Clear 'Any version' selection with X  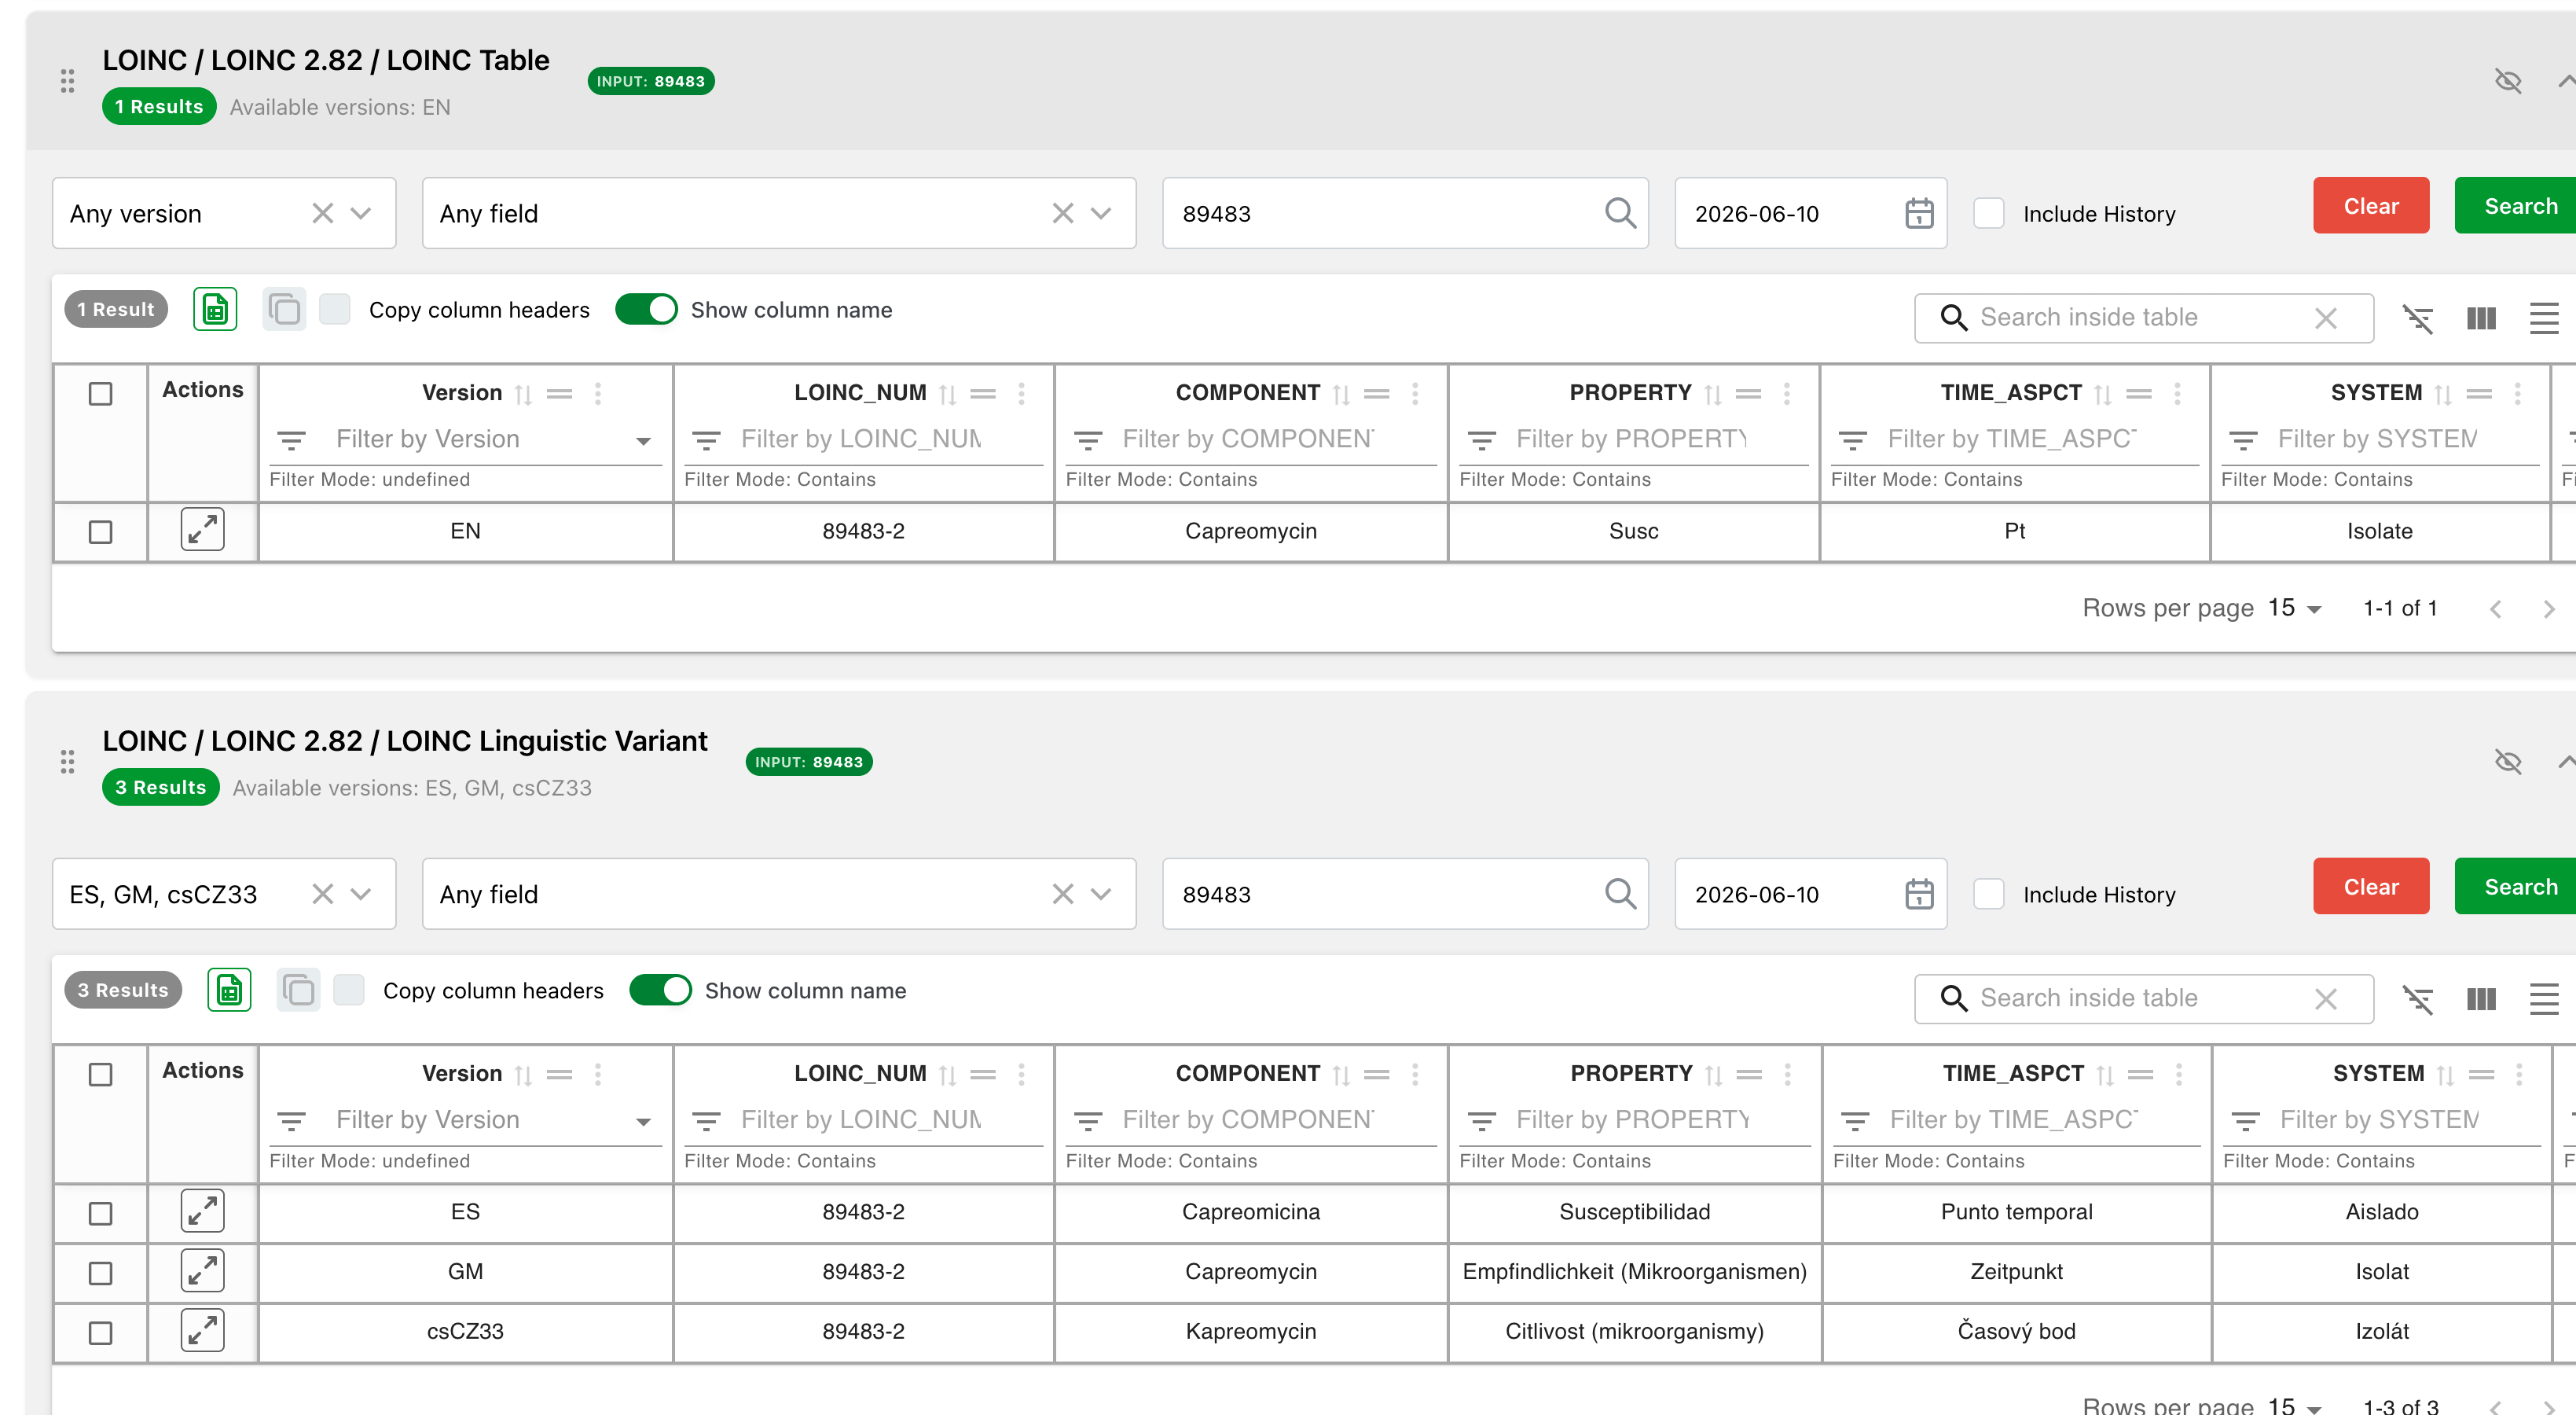click(322, 213)
